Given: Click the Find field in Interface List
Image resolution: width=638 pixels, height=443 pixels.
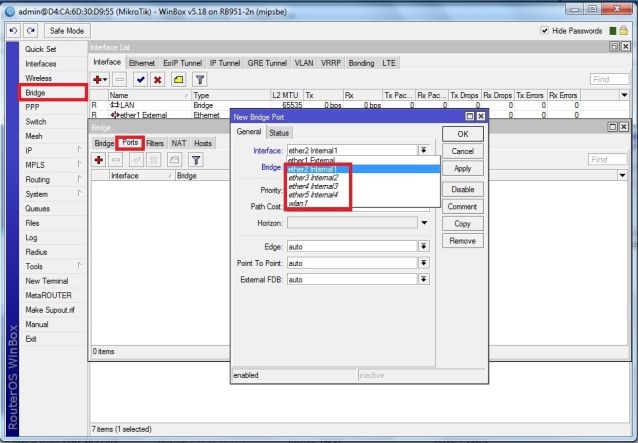Looking at the screenshot, I should (609, 79).
